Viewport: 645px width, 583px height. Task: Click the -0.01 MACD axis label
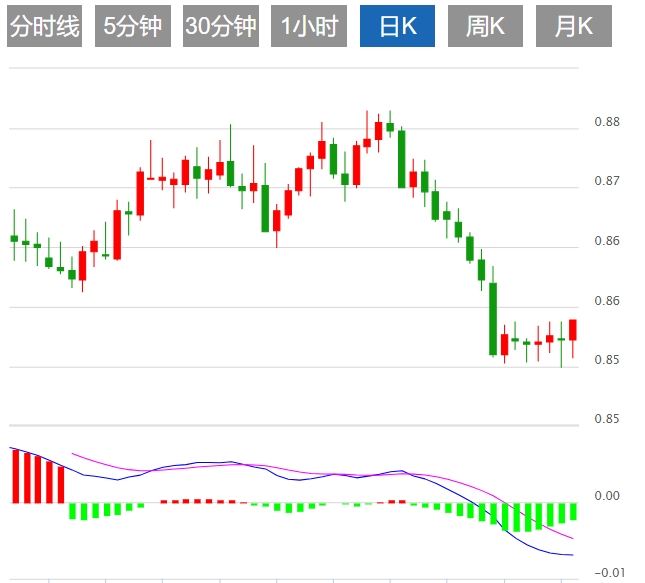(610, 572)
